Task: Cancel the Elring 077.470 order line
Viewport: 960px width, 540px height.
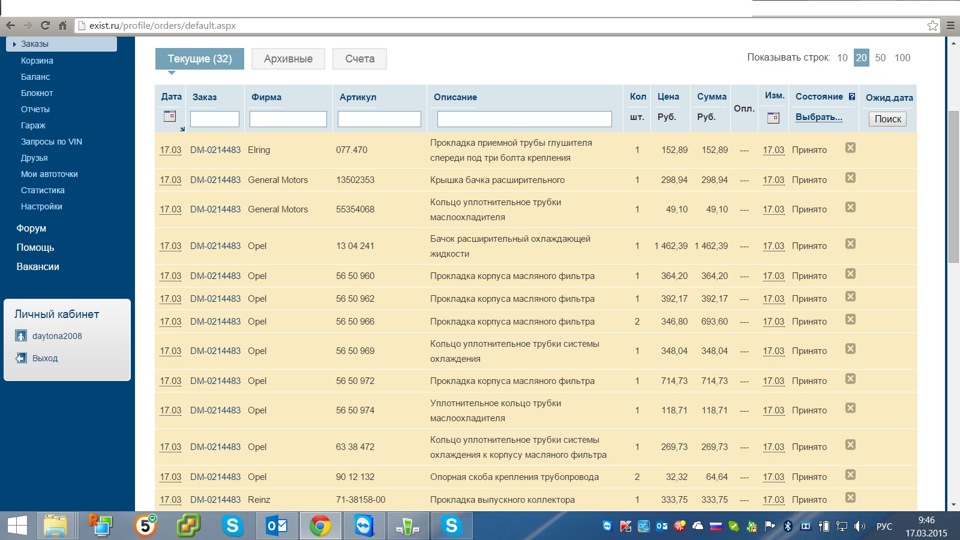Action: (850, 148)
